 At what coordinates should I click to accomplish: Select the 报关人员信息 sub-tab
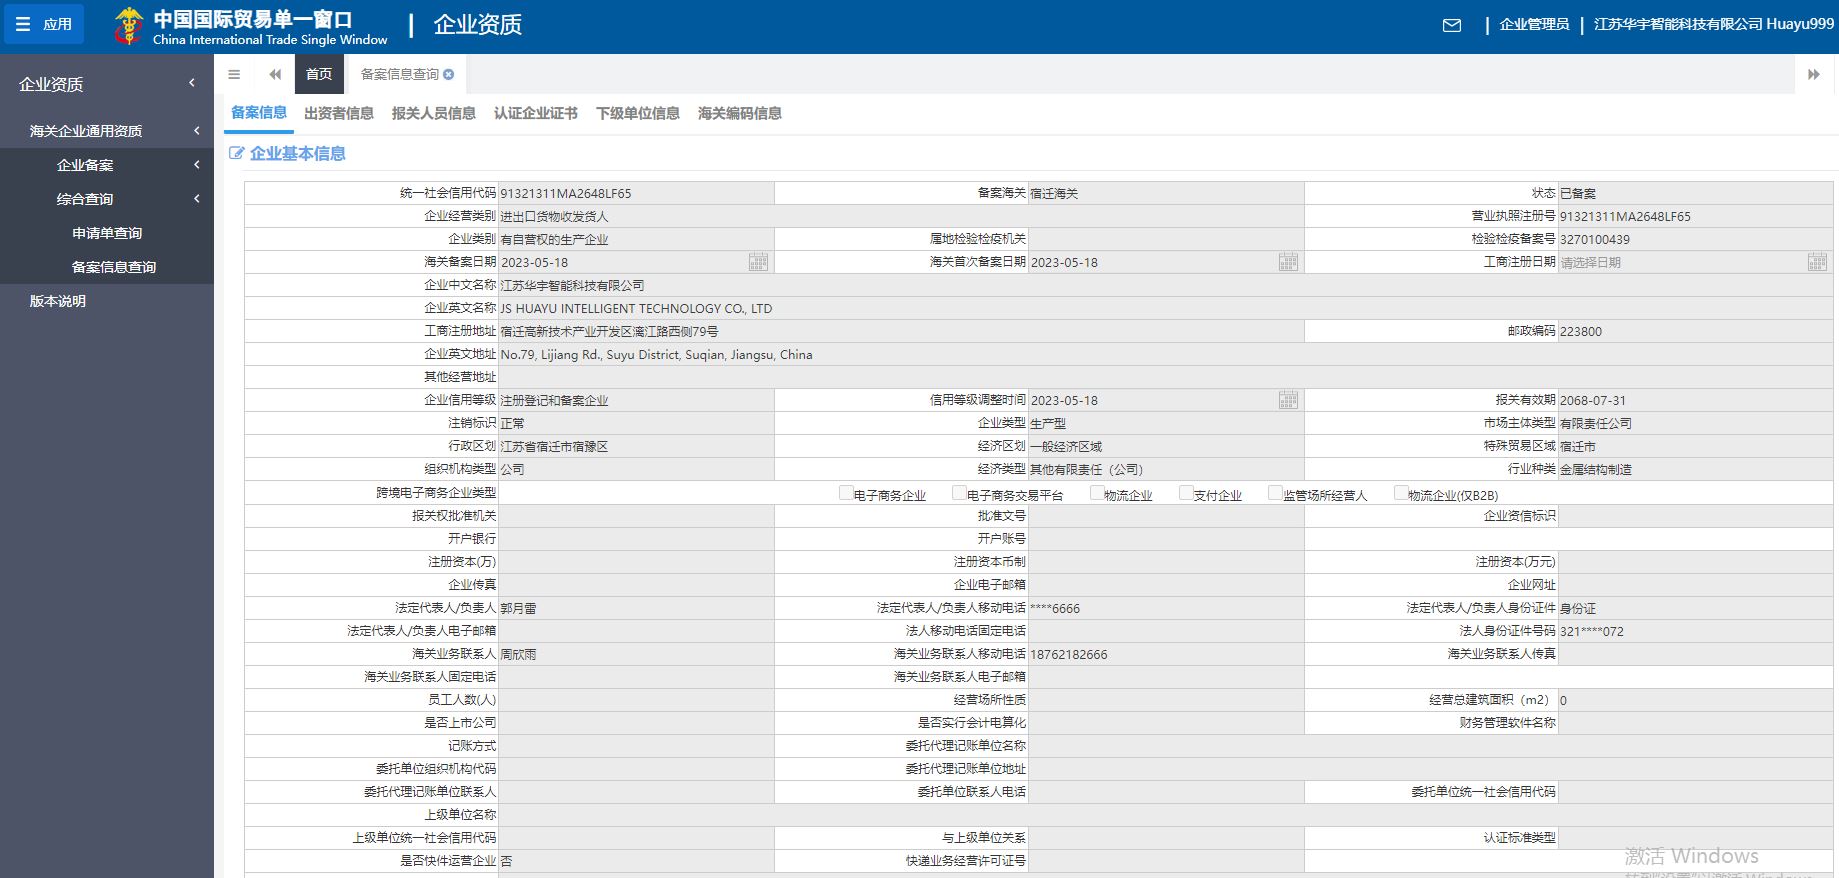(x=434, y=113)
